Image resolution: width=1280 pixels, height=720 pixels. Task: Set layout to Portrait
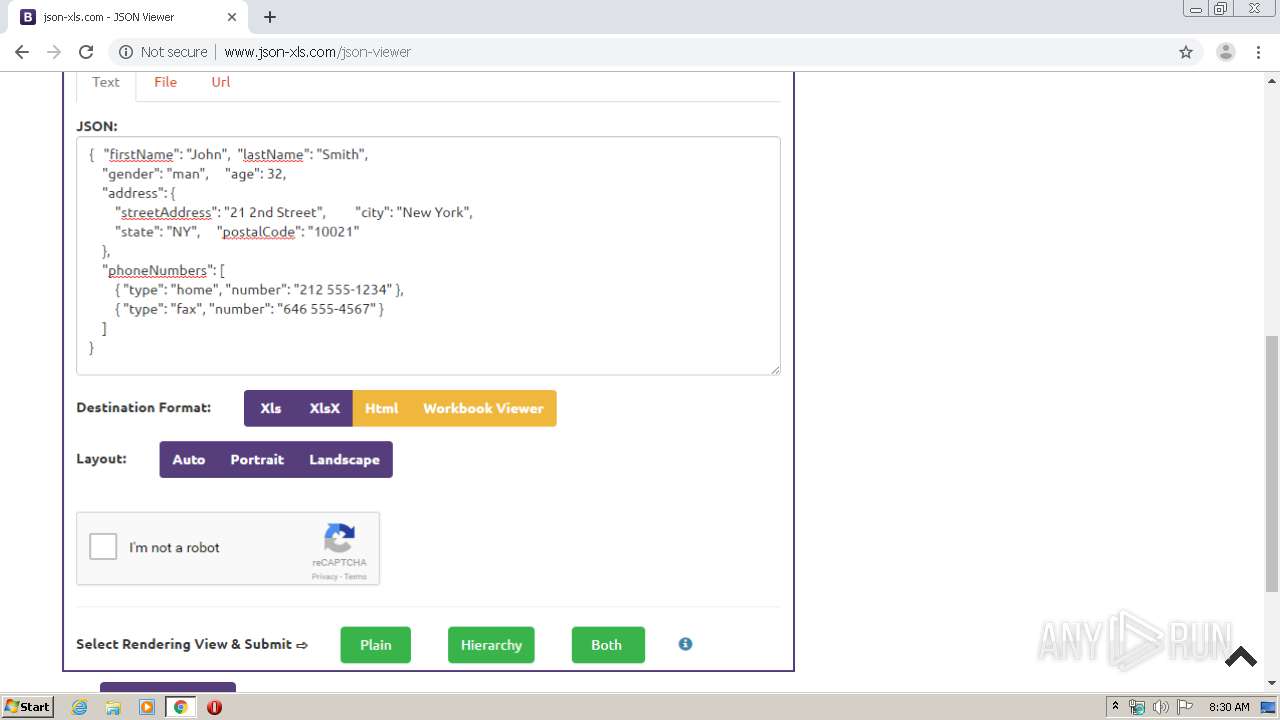click(x=257, y=459)
